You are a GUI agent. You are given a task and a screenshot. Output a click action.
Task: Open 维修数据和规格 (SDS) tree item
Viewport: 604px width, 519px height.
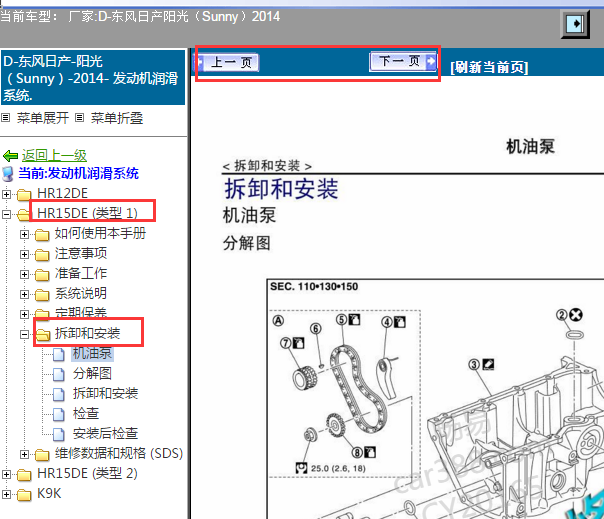pos(119,453)
